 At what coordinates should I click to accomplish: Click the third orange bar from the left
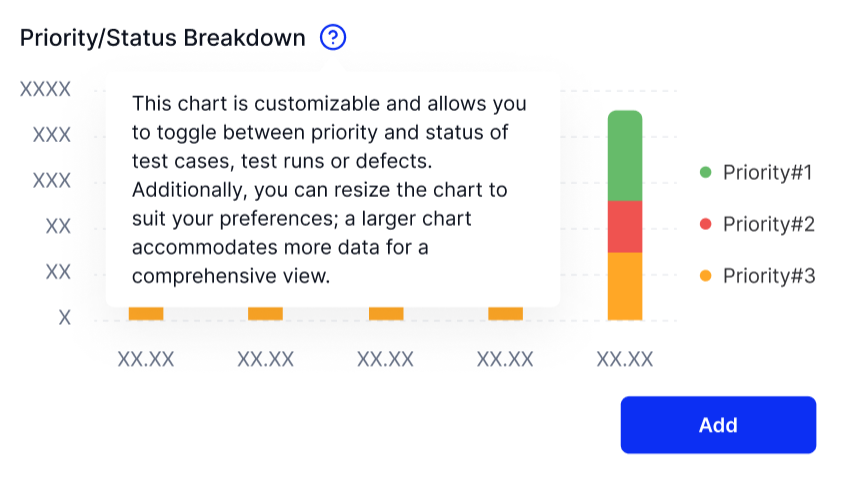point(386,314)
